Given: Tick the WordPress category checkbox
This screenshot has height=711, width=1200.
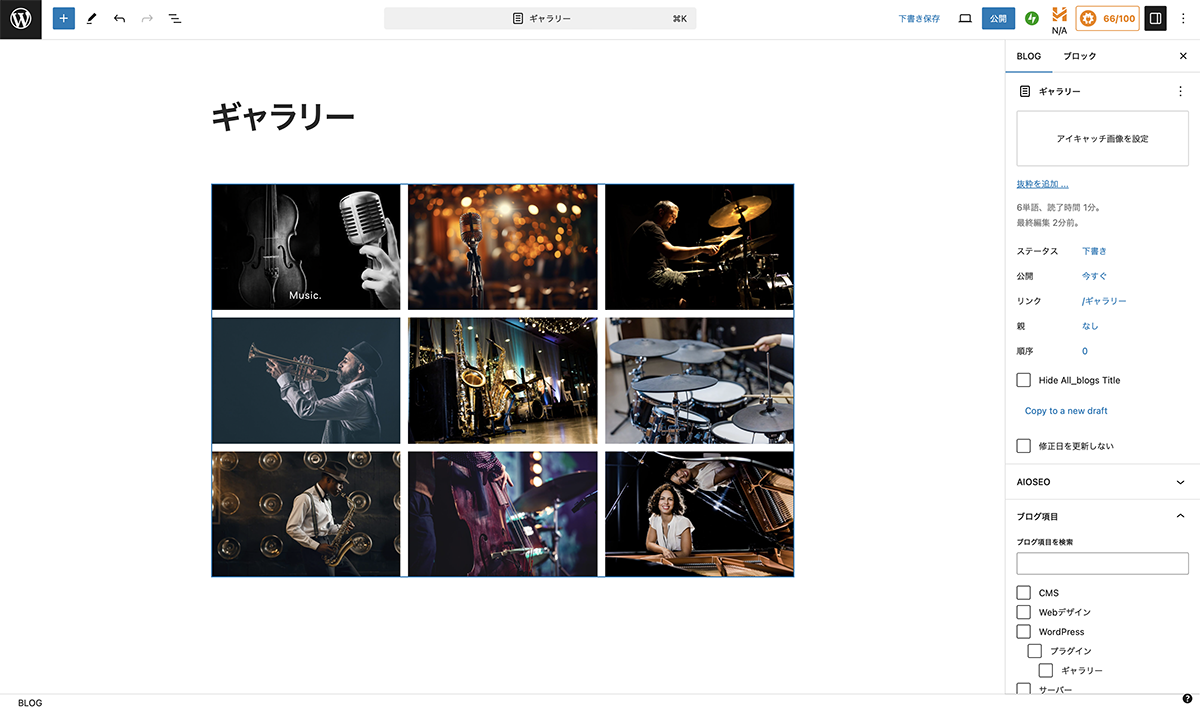Looking at the screenshot, I should [1024, 632].
